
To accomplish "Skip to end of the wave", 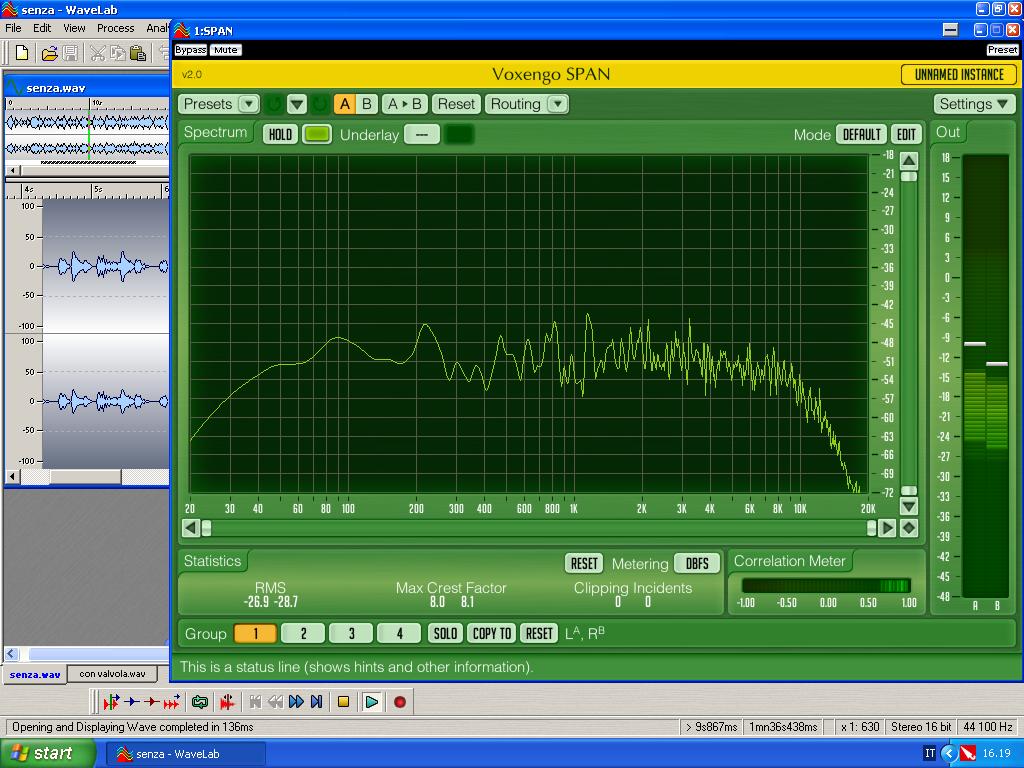I will click(x=317, y=702).
